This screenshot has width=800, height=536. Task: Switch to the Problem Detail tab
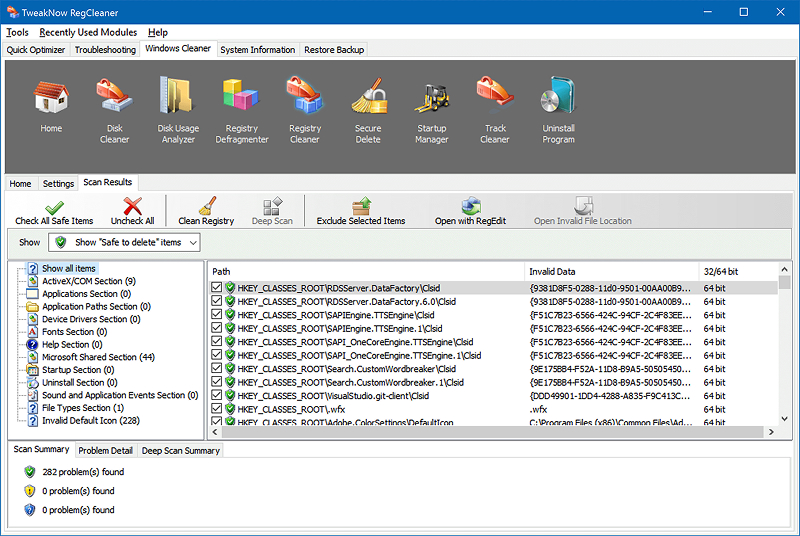(106, 450)
